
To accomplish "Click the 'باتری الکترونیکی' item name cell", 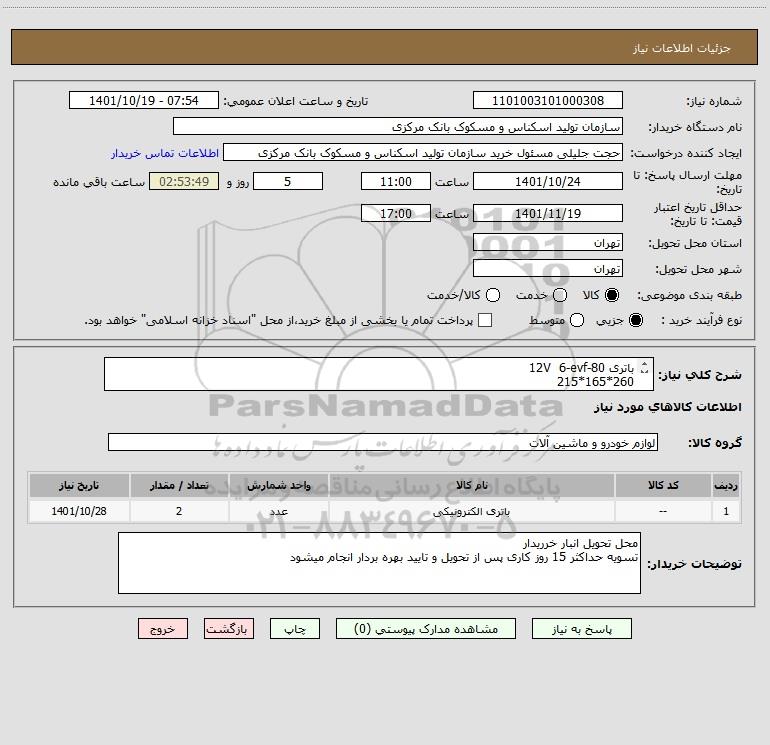I will 471,511.
